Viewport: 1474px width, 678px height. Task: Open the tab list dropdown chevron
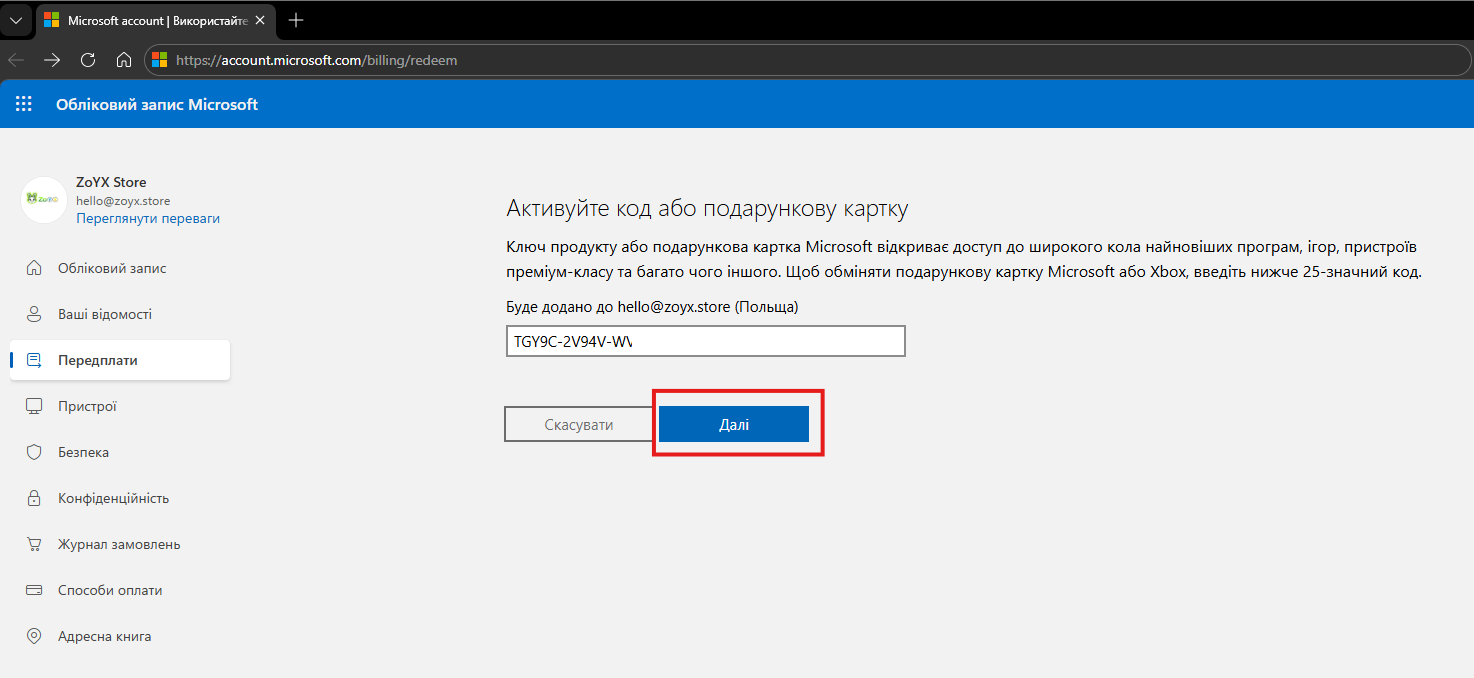(x=16, y=21)
